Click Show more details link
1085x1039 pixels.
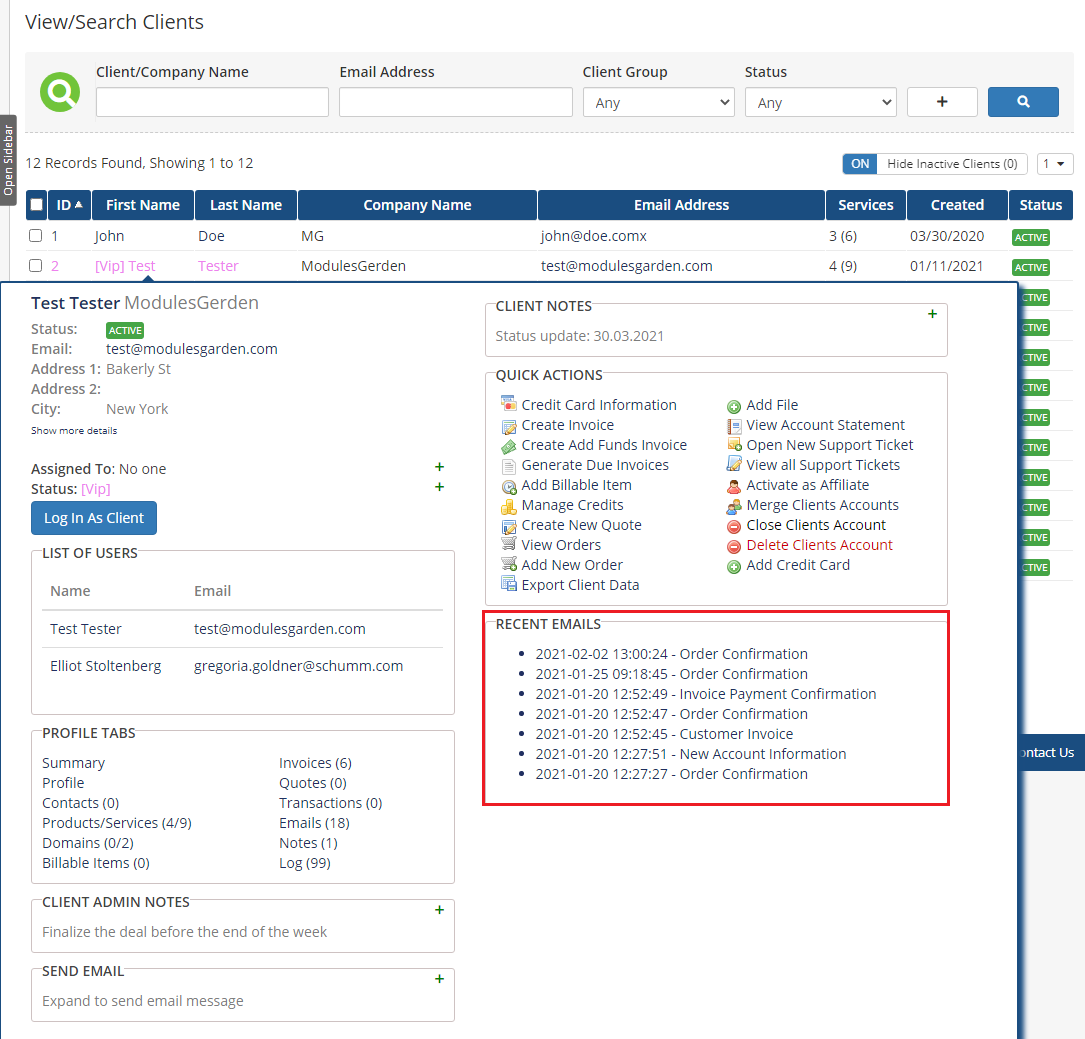[74, 430]
